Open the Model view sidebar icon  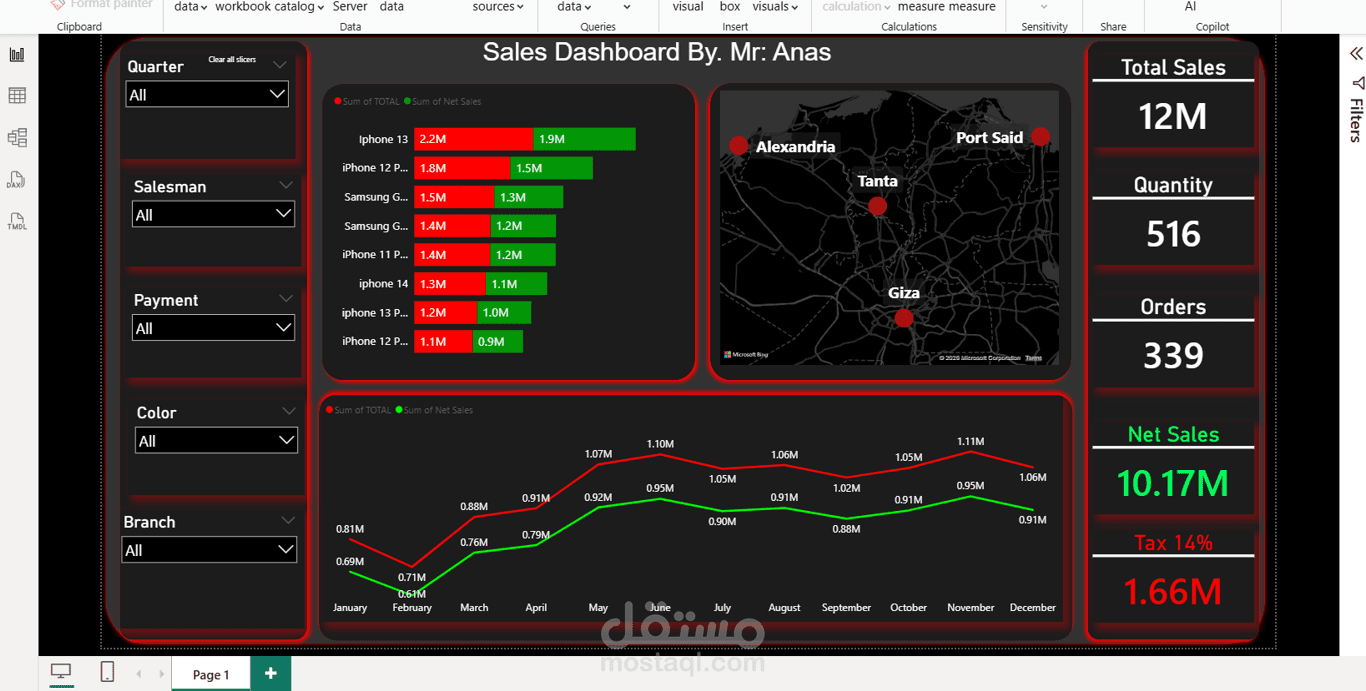pos(17,138)
